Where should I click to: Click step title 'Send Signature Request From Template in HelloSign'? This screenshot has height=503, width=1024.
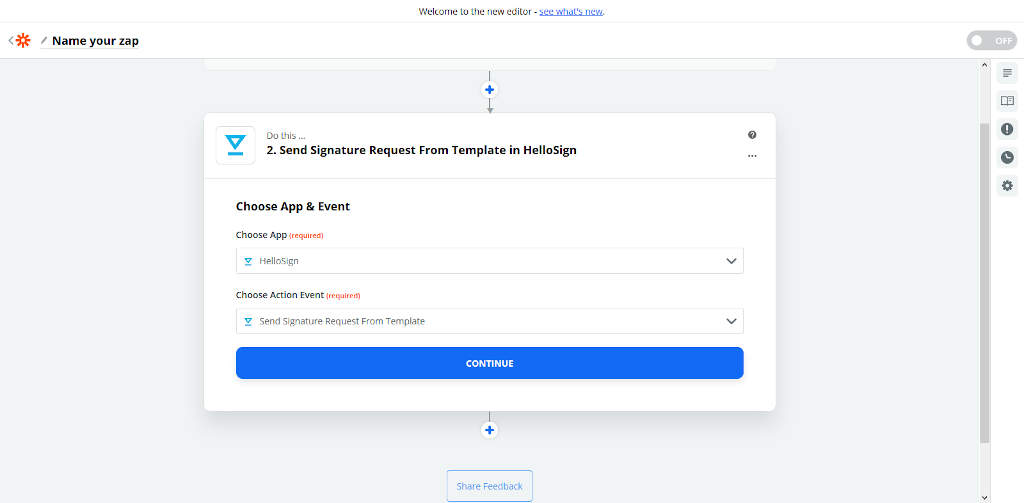[421, 150]
